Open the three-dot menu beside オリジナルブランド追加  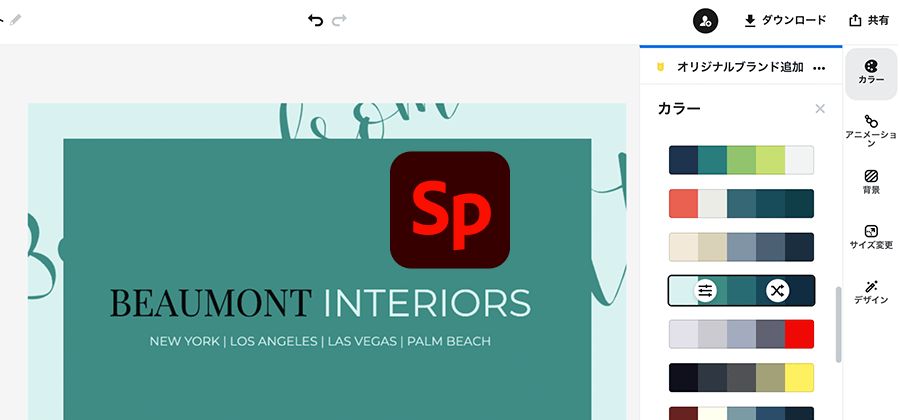(x=819, y=68)
